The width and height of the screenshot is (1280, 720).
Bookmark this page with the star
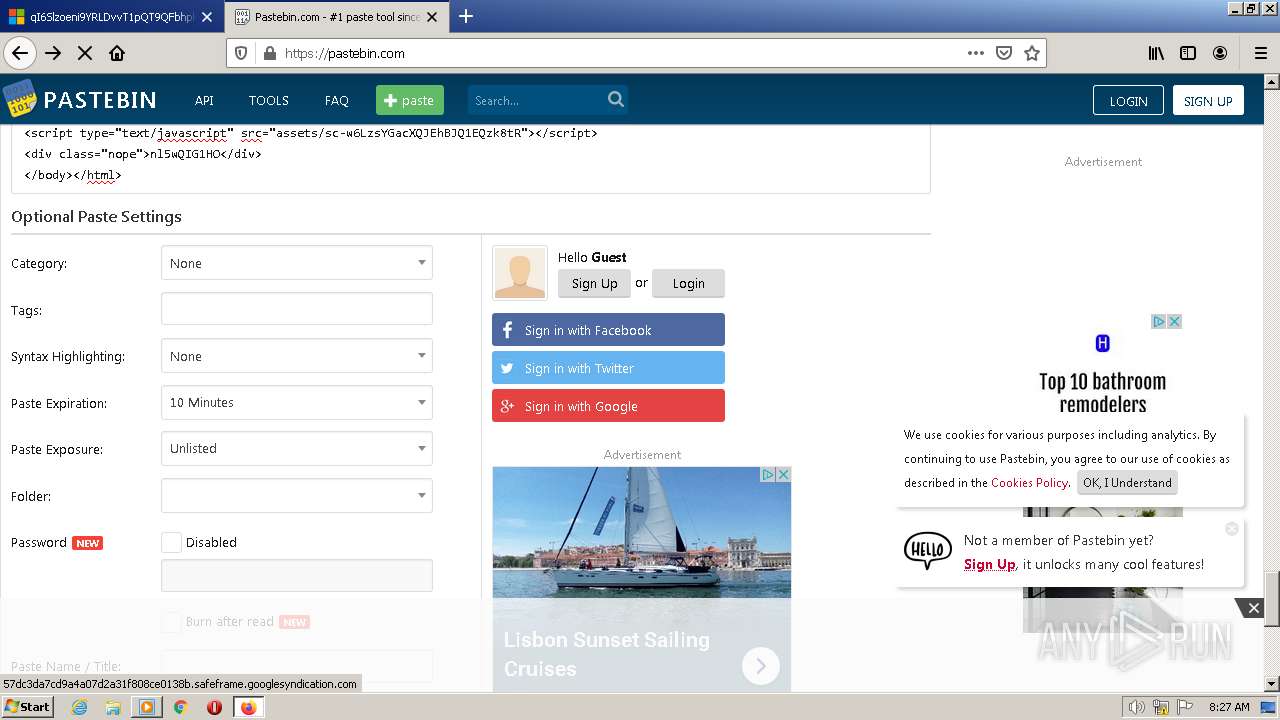click(1032, 53)
